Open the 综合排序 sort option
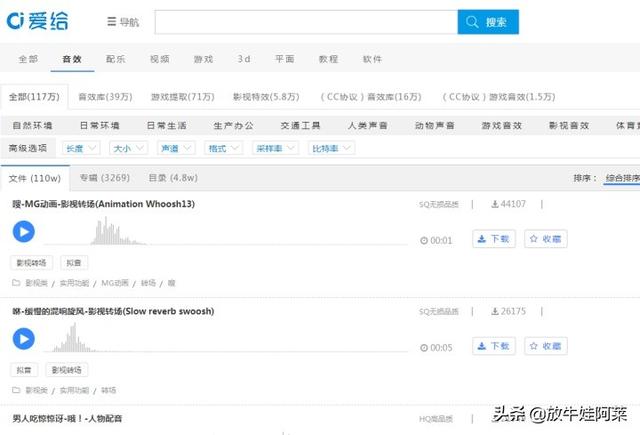 tap(620, 179)
